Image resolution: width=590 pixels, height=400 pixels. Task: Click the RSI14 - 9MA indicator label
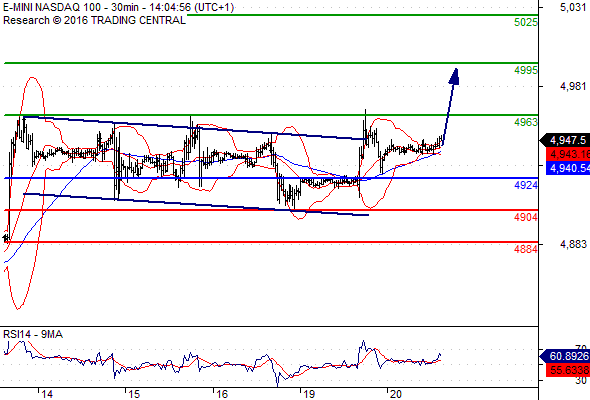click(x=33, y=335)
